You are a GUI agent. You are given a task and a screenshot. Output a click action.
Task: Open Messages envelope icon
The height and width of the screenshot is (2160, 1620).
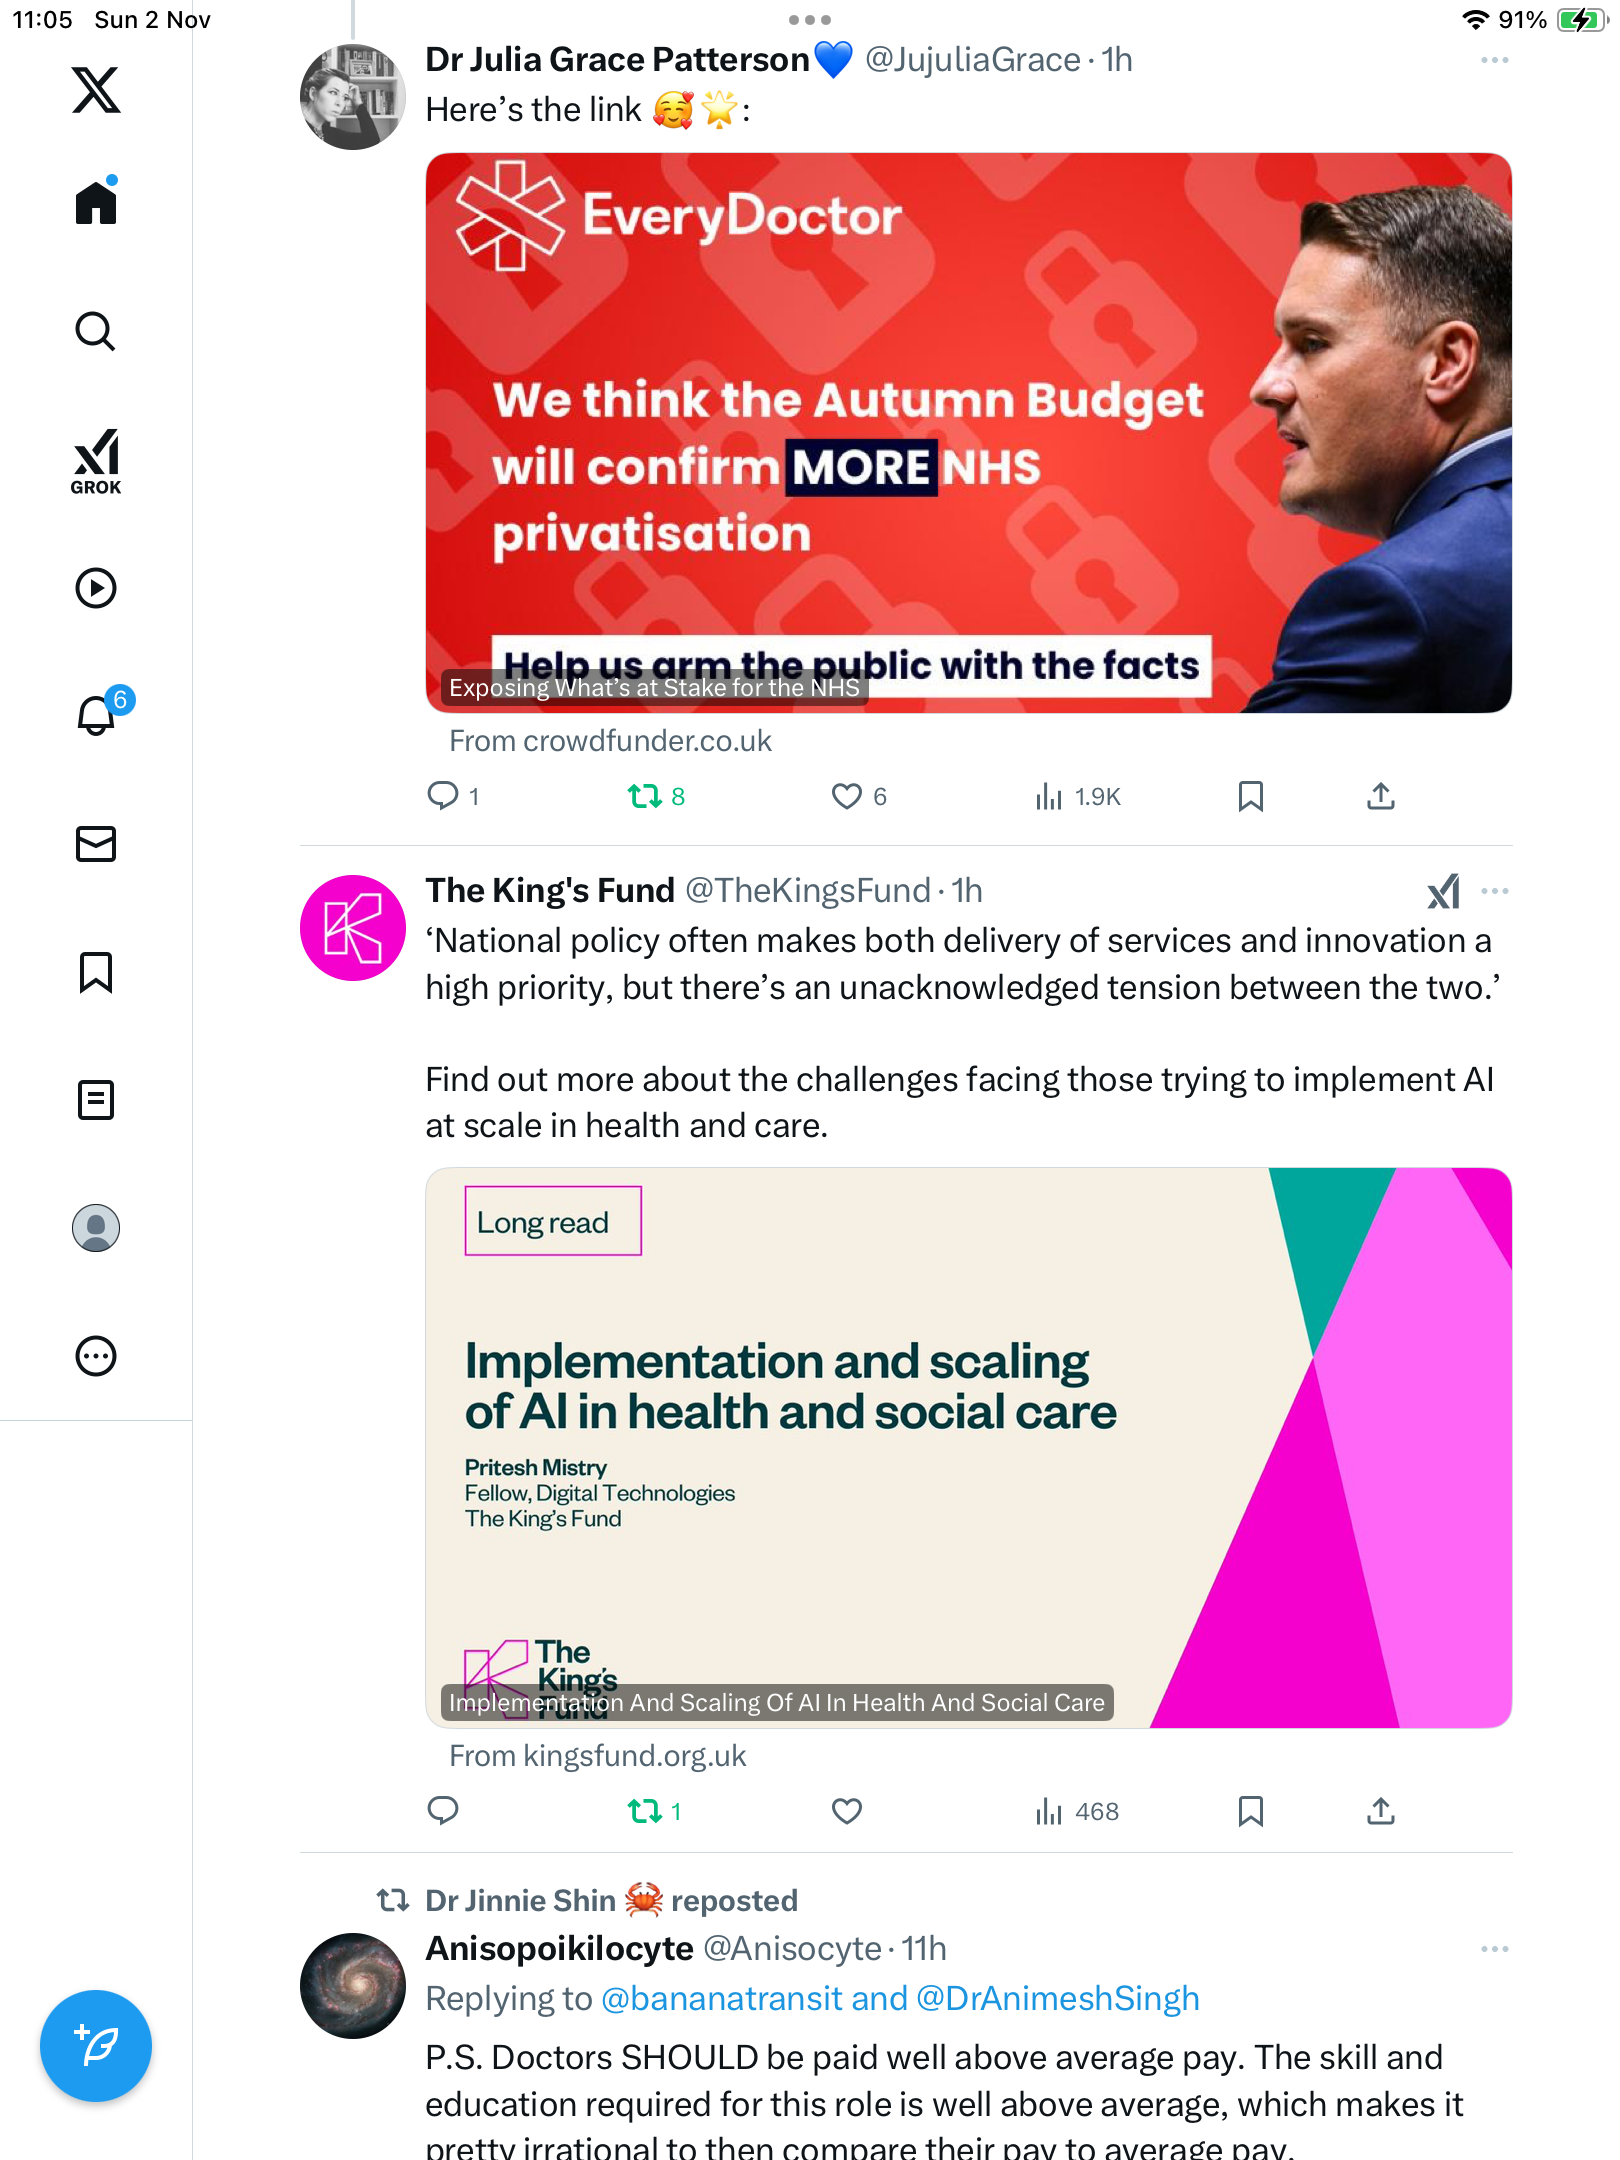pyautogui.click(x=96, y=844)
